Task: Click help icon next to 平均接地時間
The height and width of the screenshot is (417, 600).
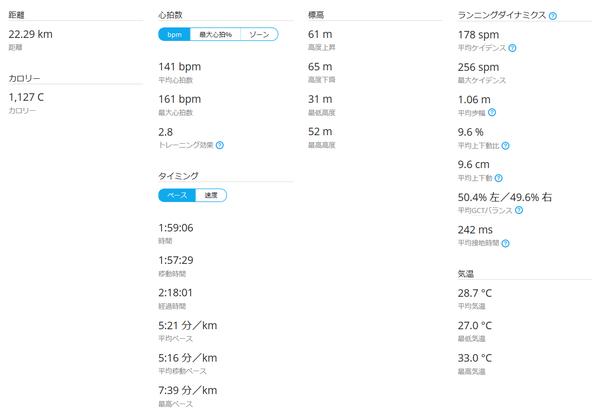Action: pyautogui.click(x=505, y=243)
